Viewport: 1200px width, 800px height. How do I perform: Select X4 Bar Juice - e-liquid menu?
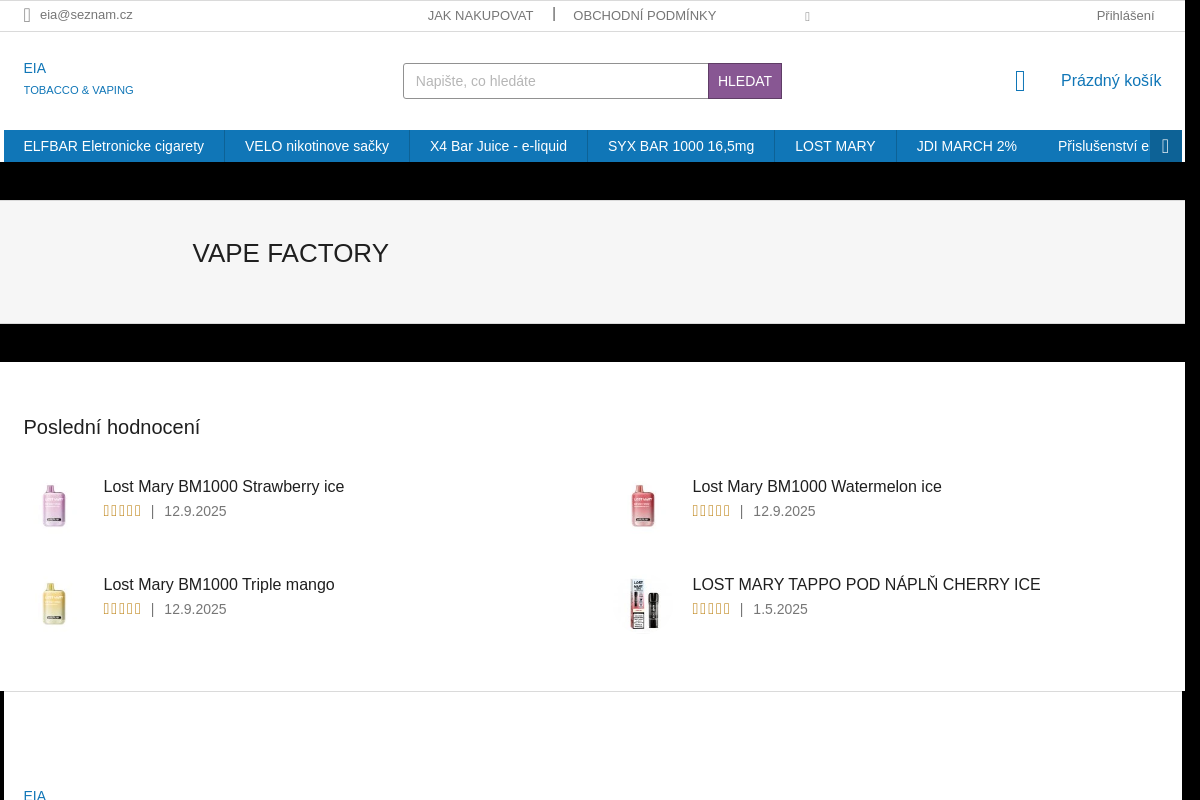498,146
